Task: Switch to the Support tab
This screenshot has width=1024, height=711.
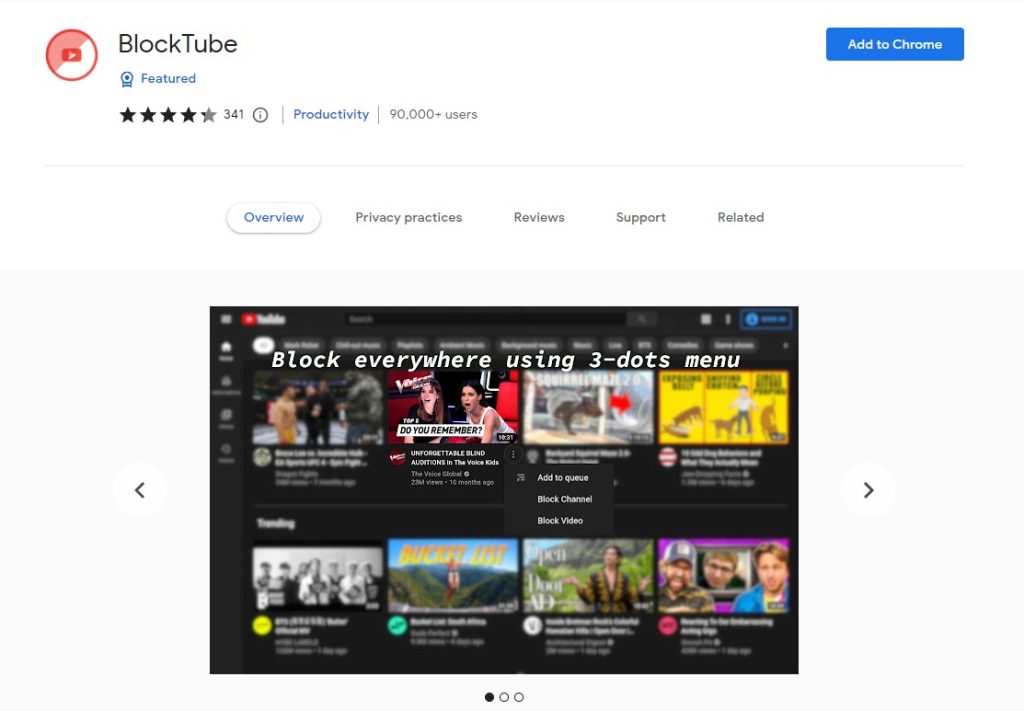Action: coord(641,217)
